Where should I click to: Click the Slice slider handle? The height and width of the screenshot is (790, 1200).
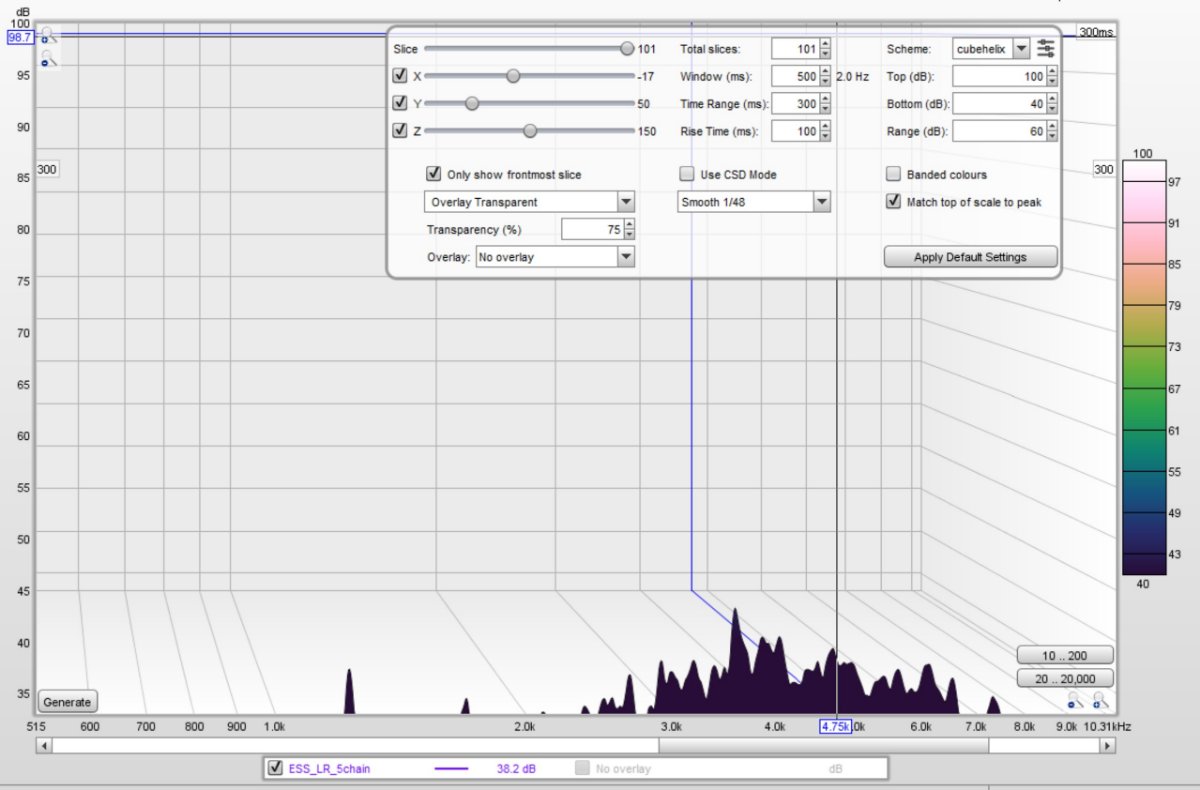point(627,48)
